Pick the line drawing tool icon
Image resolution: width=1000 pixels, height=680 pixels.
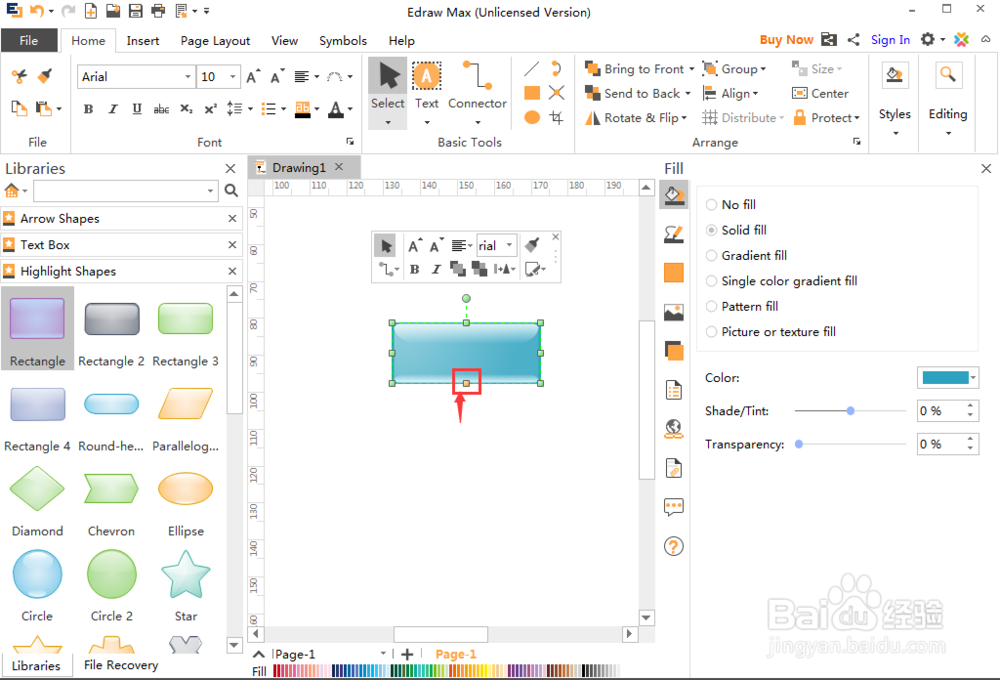coord(531,69)
